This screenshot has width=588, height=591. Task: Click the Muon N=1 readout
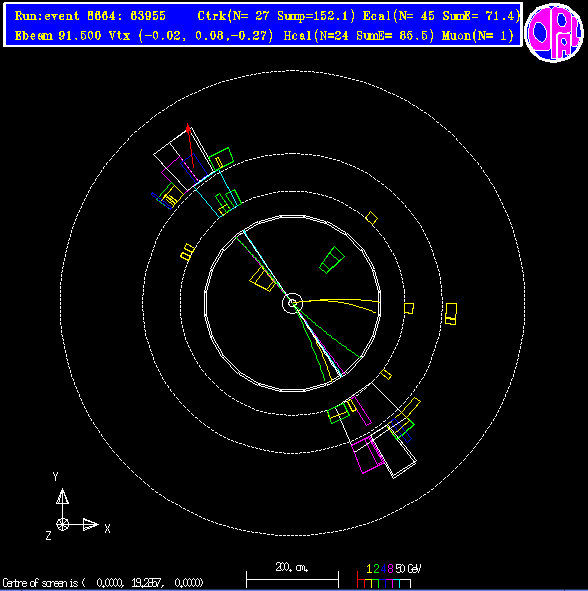tap(478, 35)
